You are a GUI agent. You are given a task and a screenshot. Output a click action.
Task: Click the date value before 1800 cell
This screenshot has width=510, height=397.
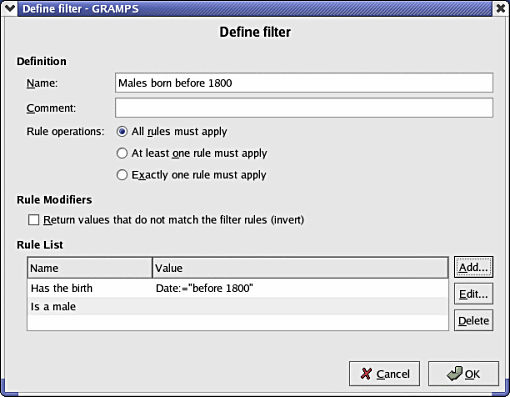click(204, 288)
